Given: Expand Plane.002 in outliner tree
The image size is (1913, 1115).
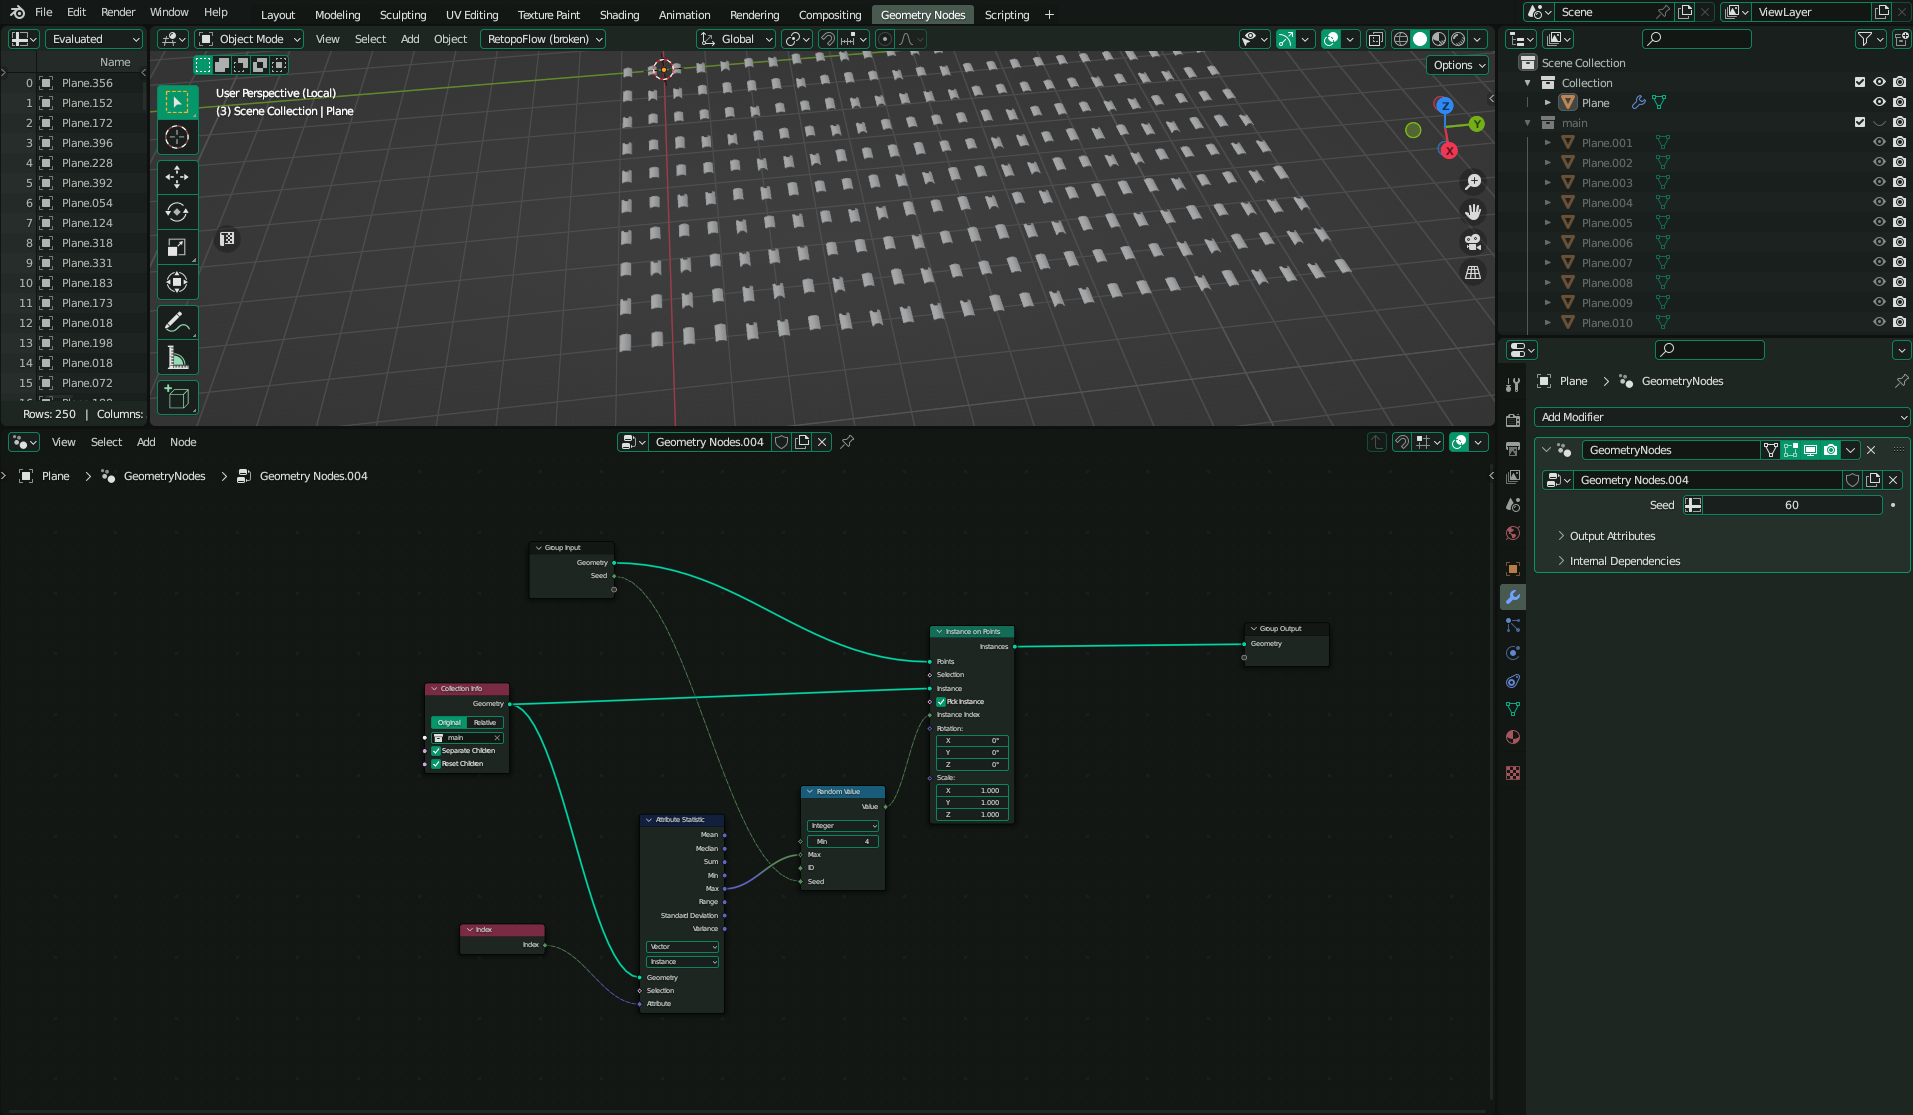Looking at the screenshot, I should coord(1548,163).
